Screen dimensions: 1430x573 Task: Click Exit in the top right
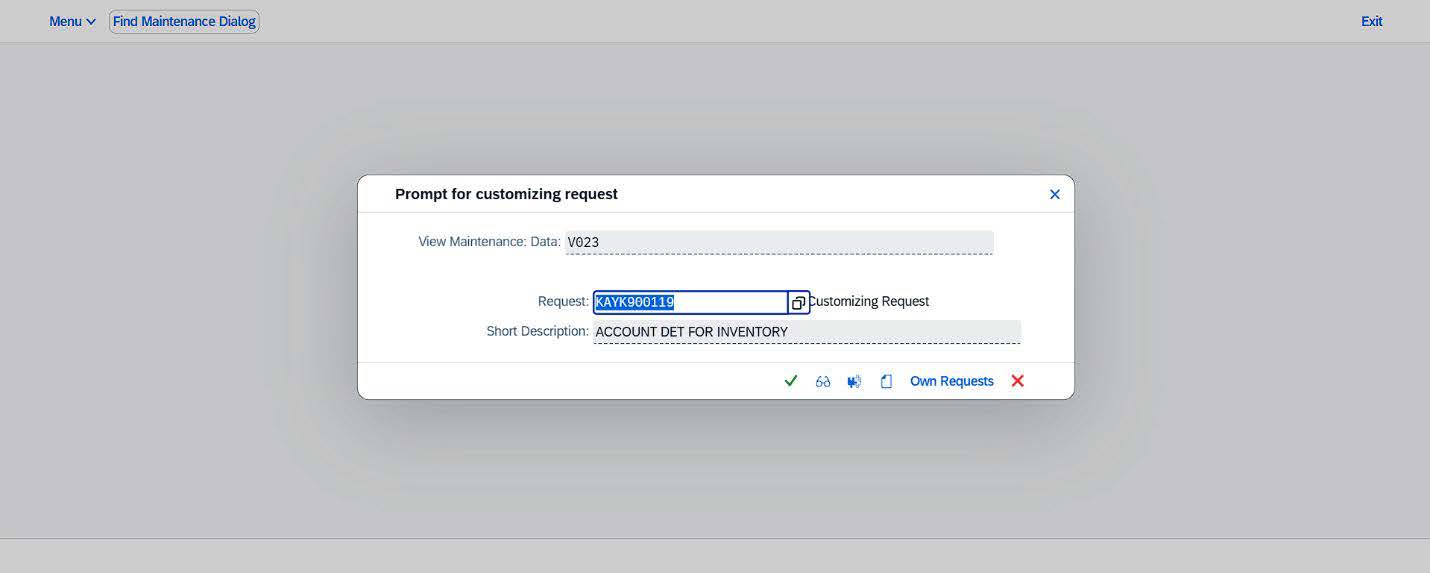coord(1372,21)
